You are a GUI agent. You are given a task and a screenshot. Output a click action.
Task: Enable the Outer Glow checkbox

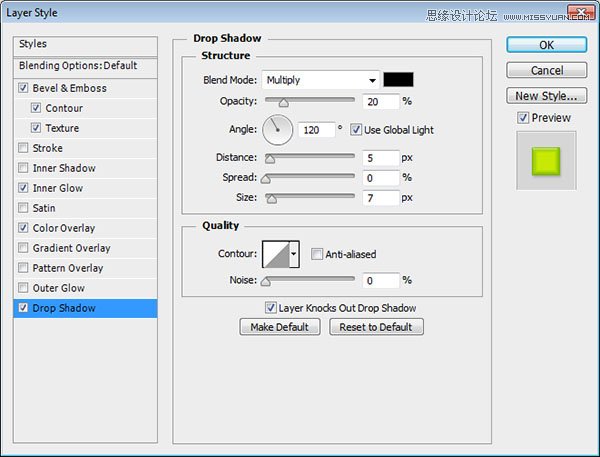(23, 287)
